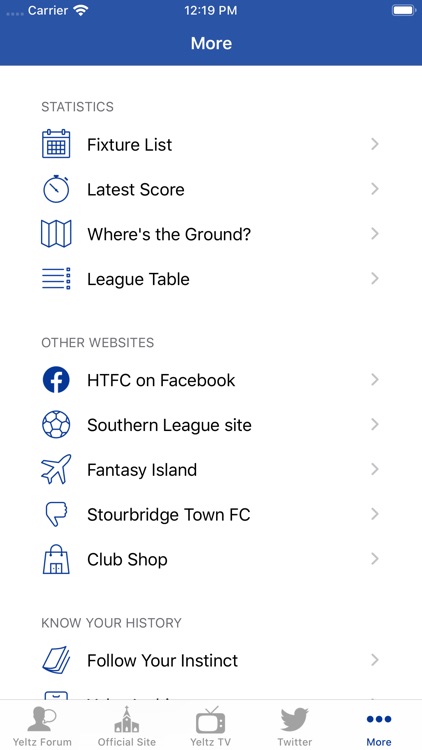Tap the thumbs-down Stourbridge Town icon
The width and height of the screenshot is (422, 750).
pos(56,514)
